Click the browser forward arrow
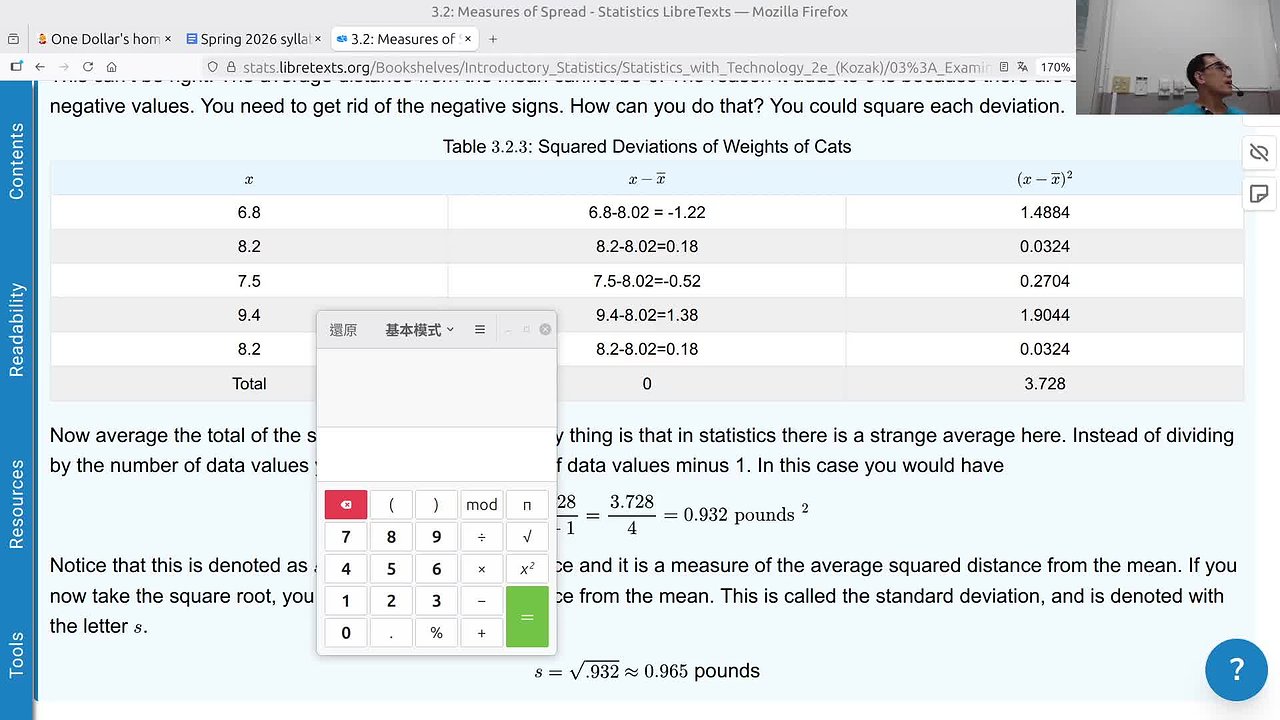This screenshot has width=1280, height=720. 64,67
